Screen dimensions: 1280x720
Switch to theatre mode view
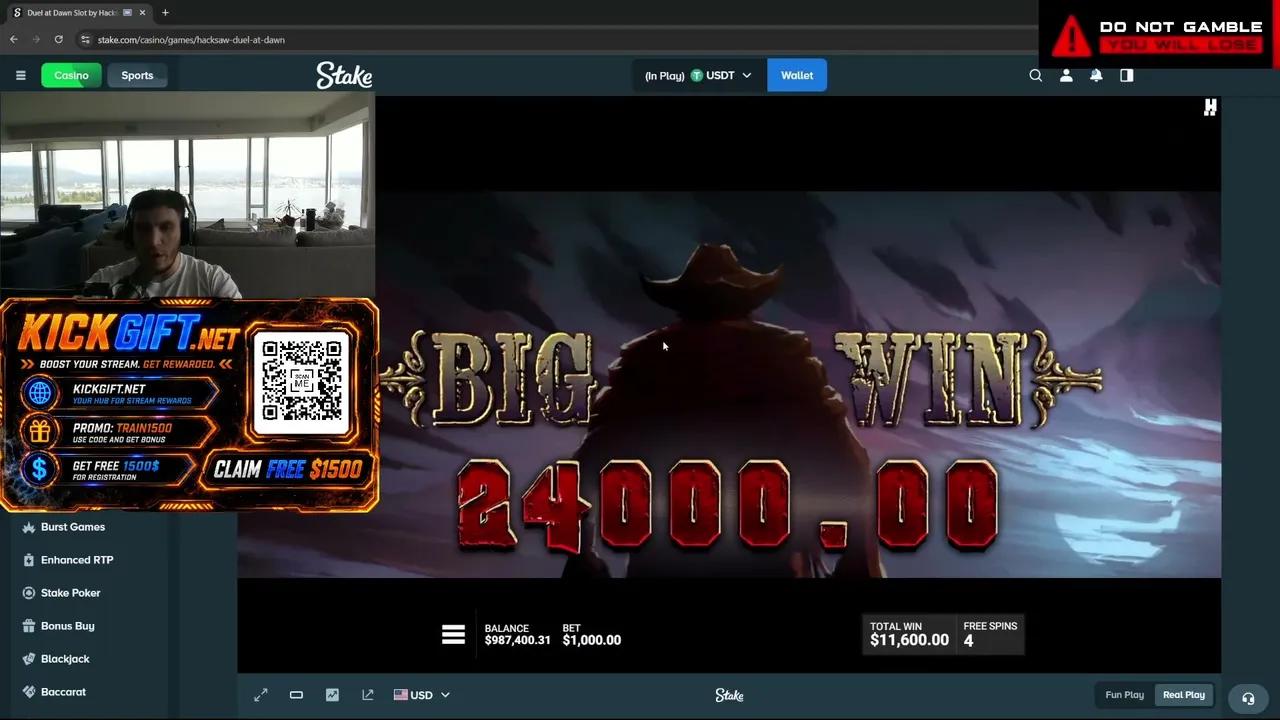[296, 695]
